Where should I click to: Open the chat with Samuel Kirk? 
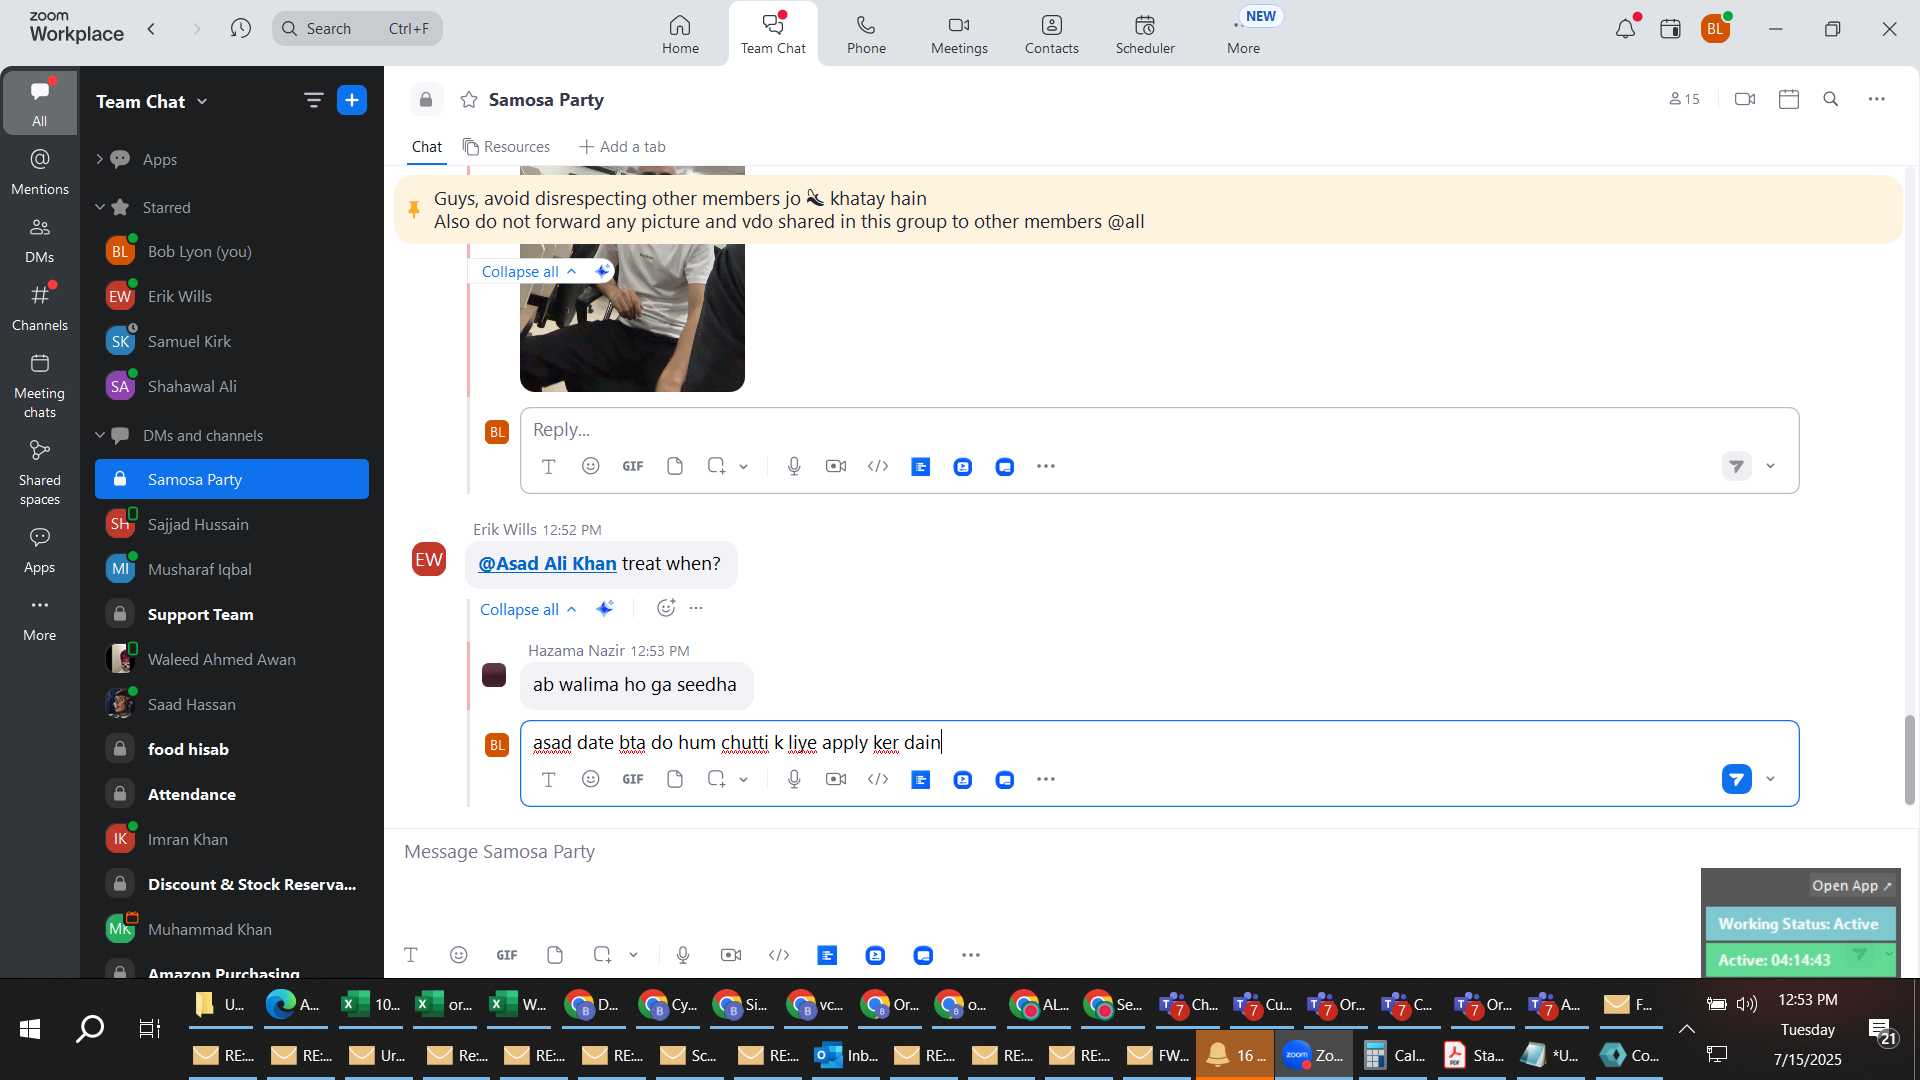point(232,341)
